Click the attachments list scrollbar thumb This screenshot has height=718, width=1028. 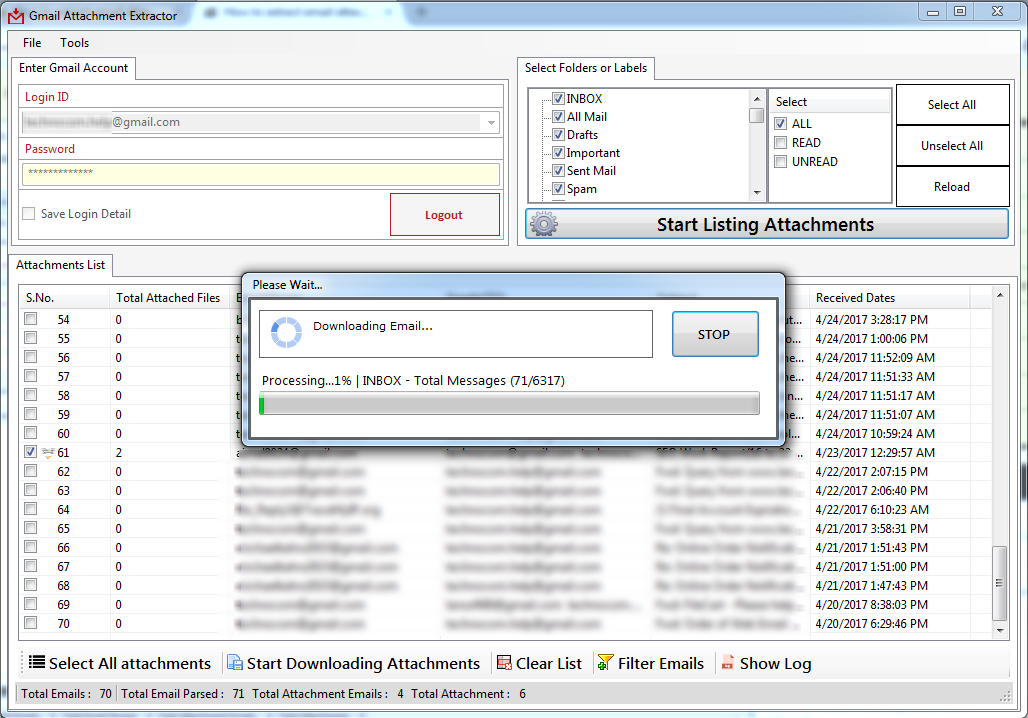point(1000,583)
